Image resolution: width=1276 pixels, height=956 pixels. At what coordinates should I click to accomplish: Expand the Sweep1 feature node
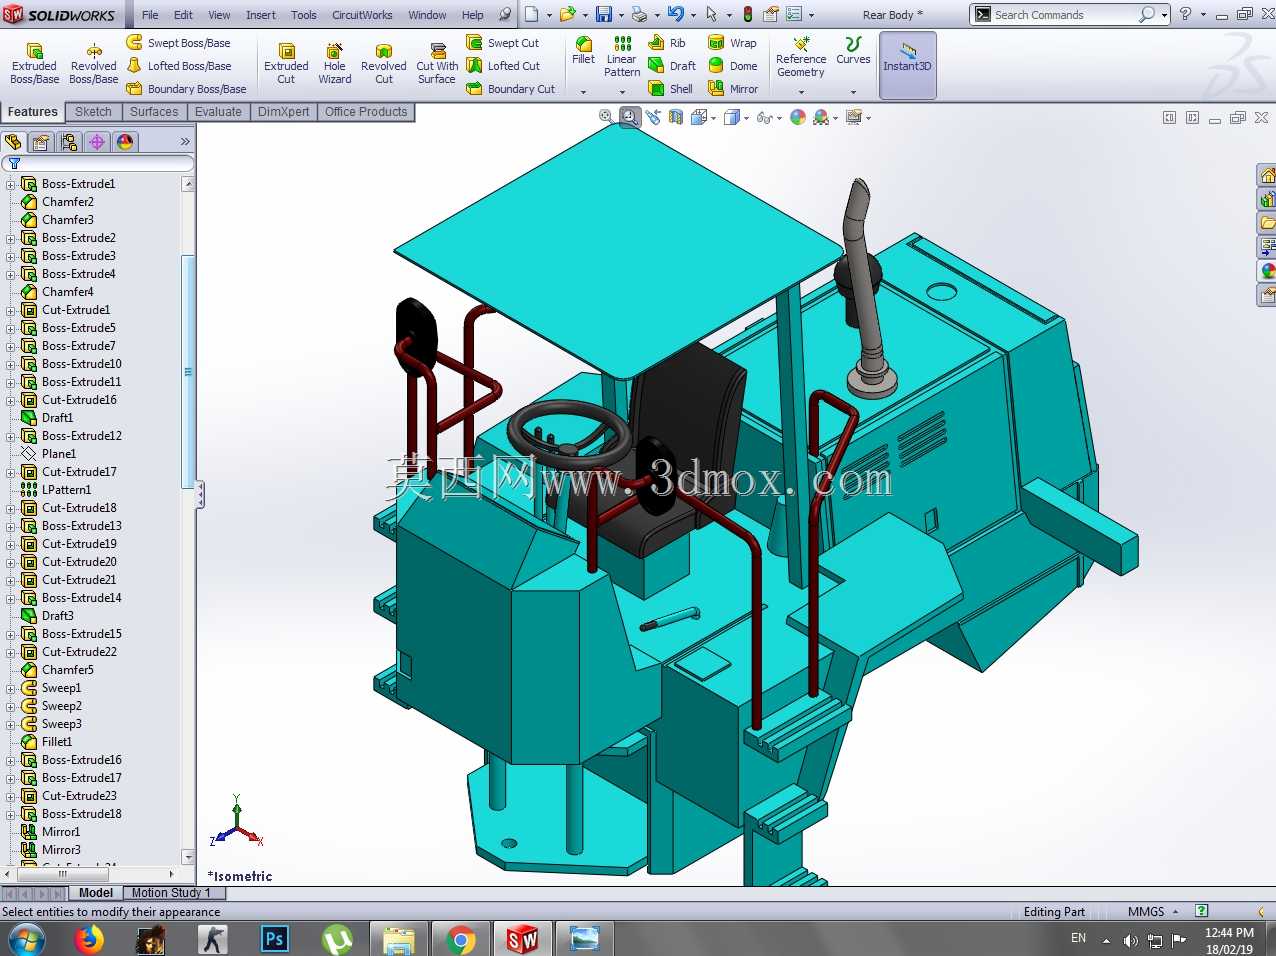point(11,688)
